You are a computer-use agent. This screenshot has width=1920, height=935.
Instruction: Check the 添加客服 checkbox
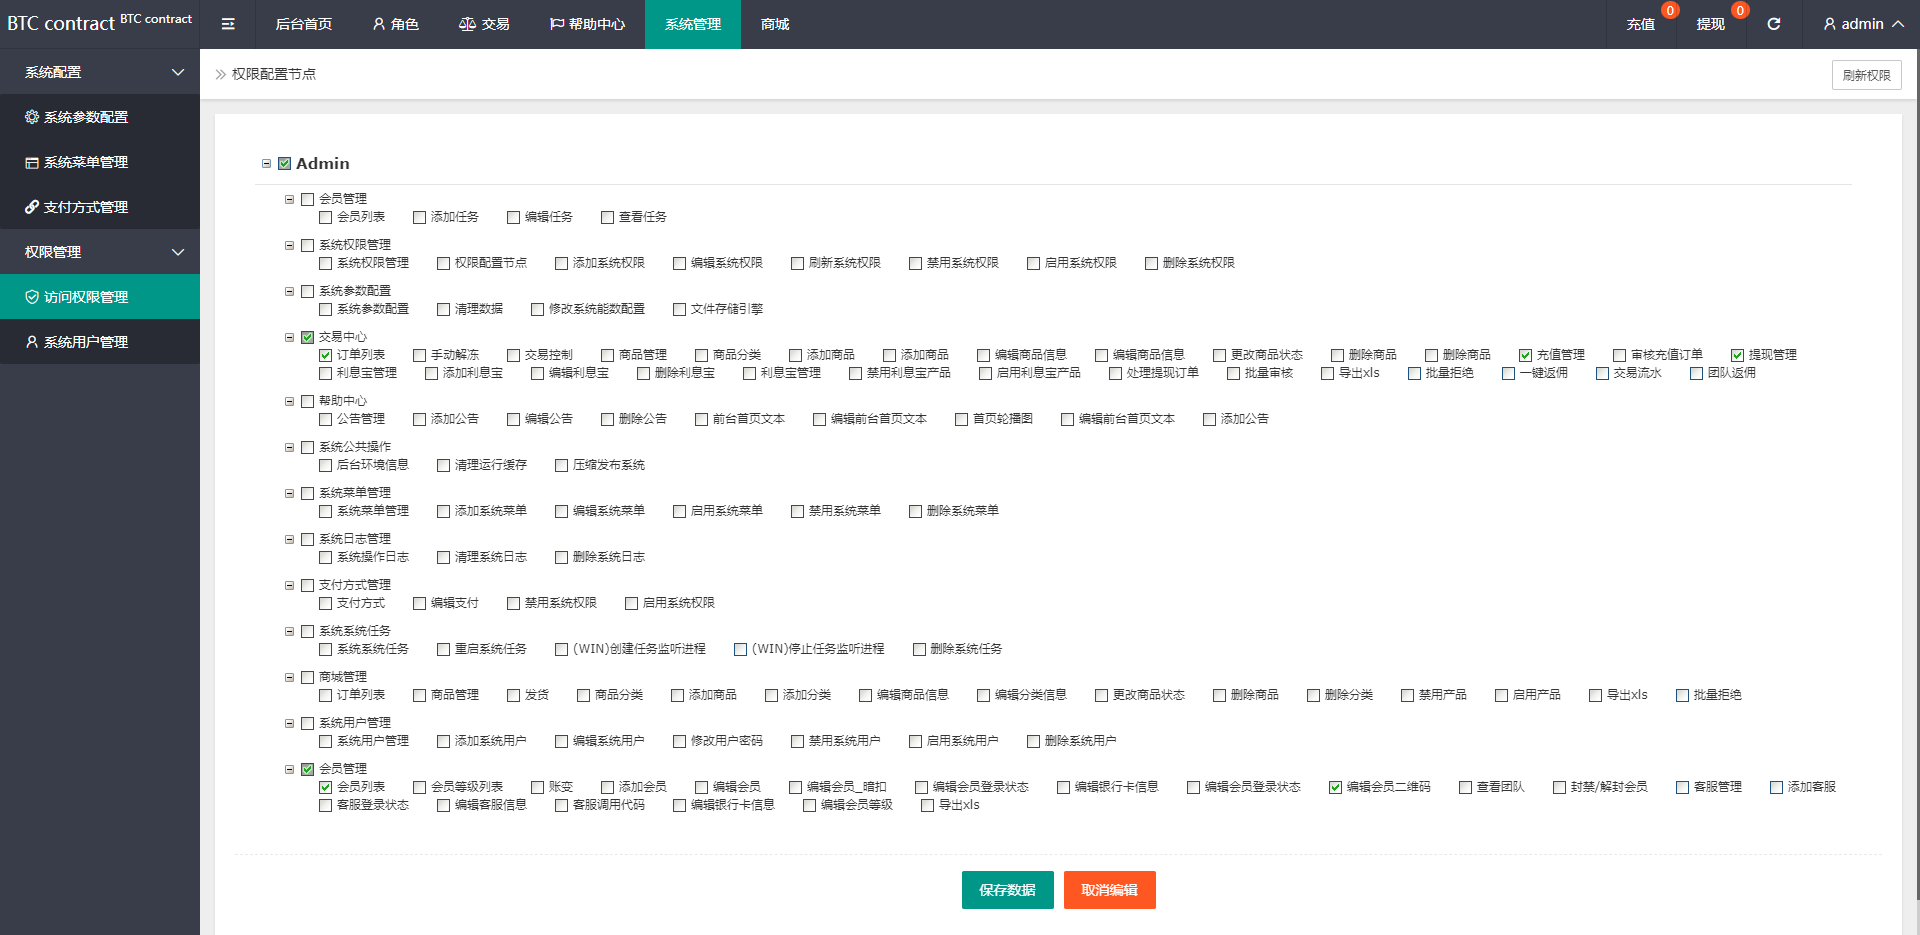[1776, 787]
